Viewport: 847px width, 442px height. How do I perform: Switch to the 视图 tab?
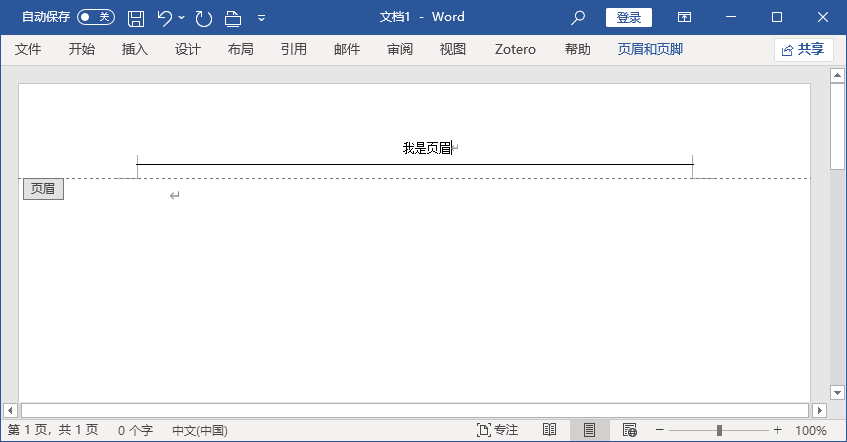(x=453, y=49)
